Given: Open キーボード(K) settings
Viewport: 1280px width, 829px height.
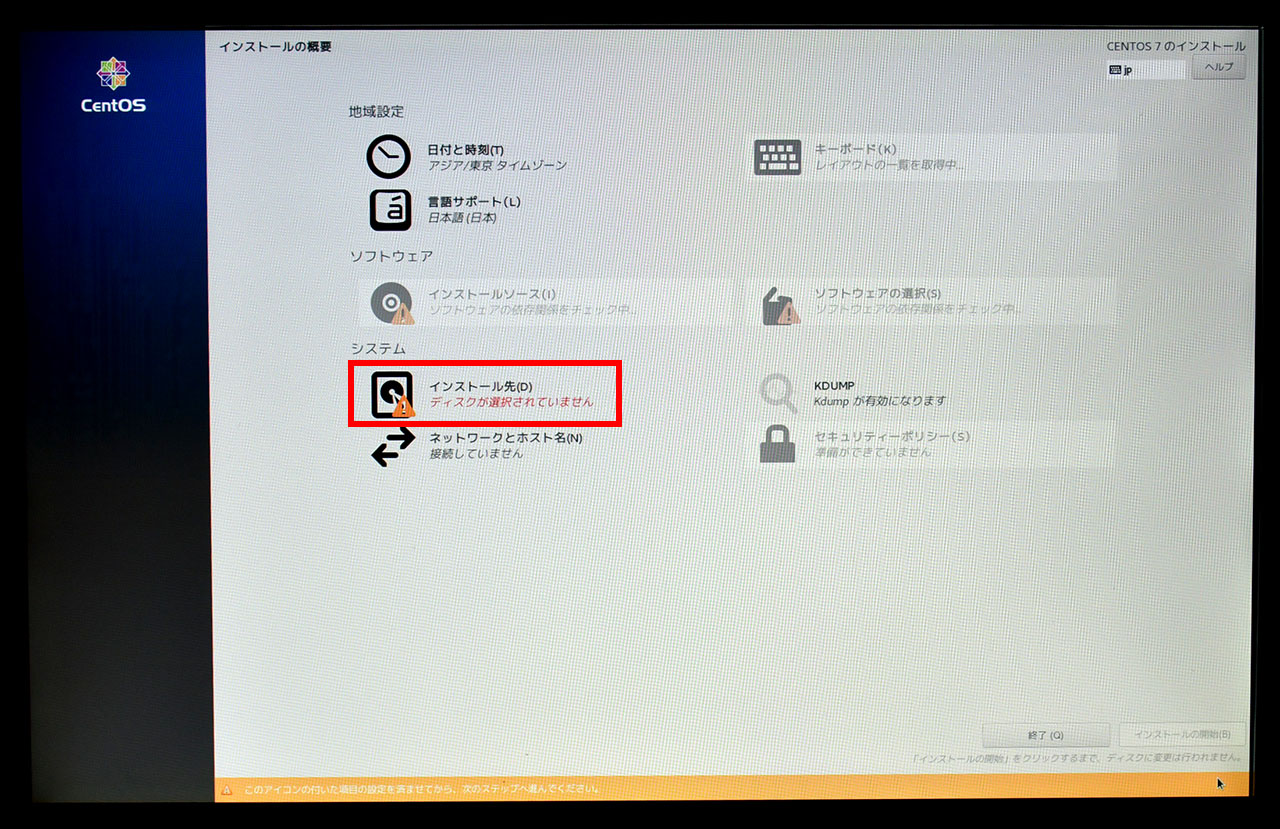Looking at the screenshot, I should [x=855, y=149].
